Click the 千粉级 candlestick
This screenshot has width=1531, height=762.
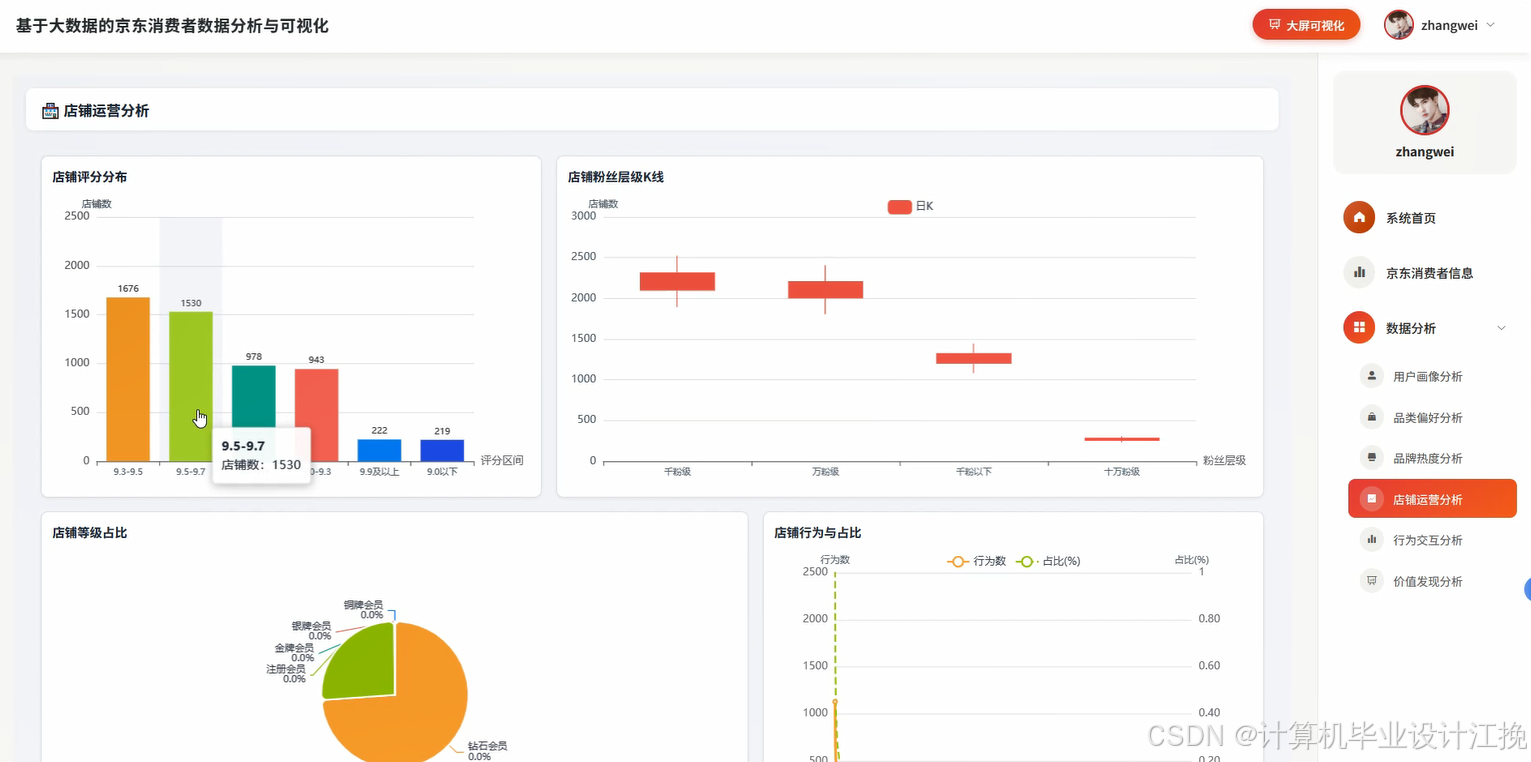tap(677, 281)
